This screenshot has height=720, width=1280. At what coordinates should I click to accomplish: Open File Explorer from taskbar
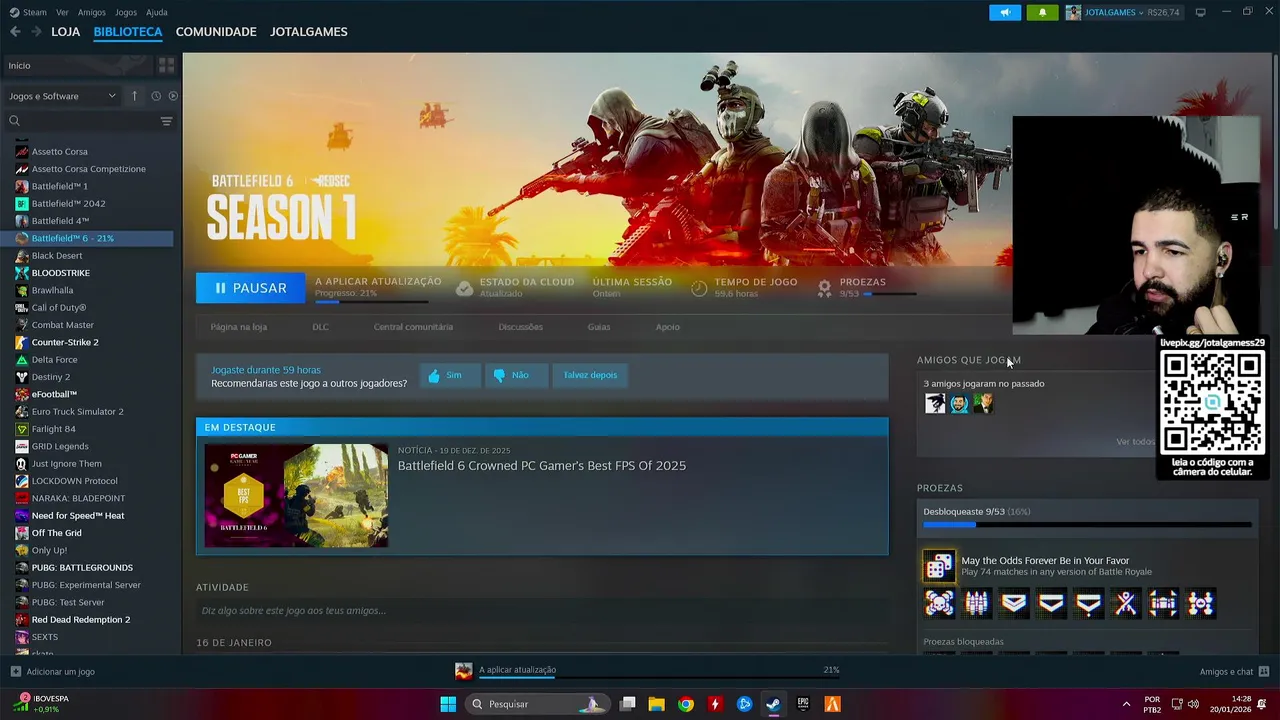[657, 704]
